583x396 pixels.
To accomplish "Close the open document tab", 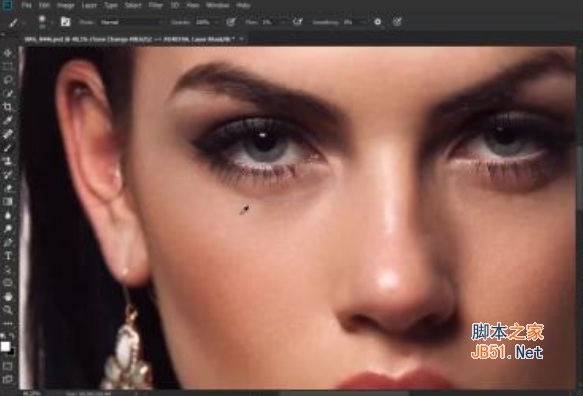I will 241,39.
